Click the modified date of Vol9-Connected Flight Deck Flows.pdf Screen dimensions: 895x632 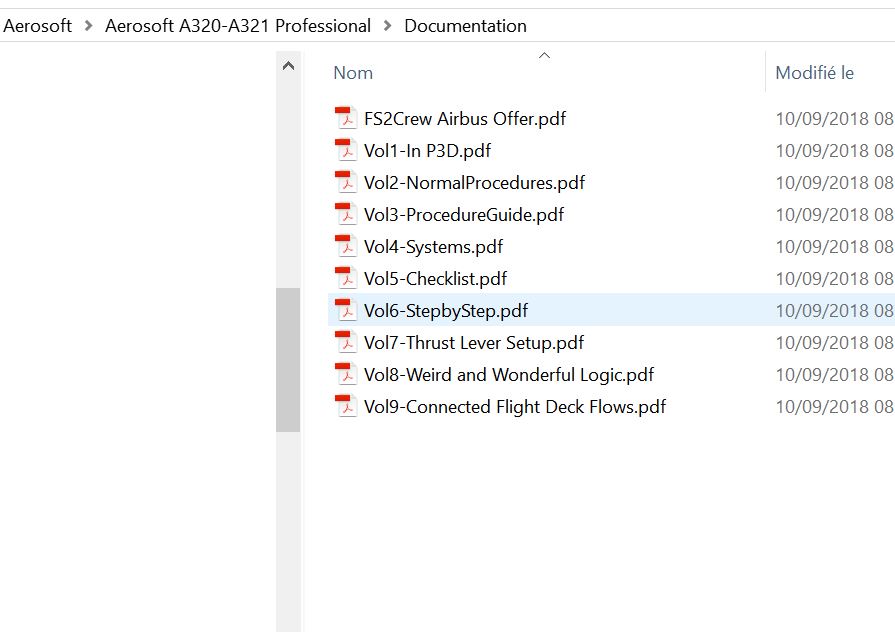coord(834,406)
